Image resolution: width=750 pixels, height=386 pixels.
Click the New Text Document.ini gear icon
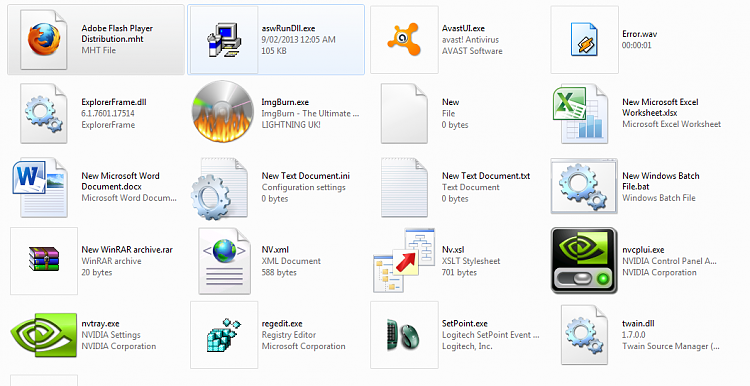tap(220, 188)
